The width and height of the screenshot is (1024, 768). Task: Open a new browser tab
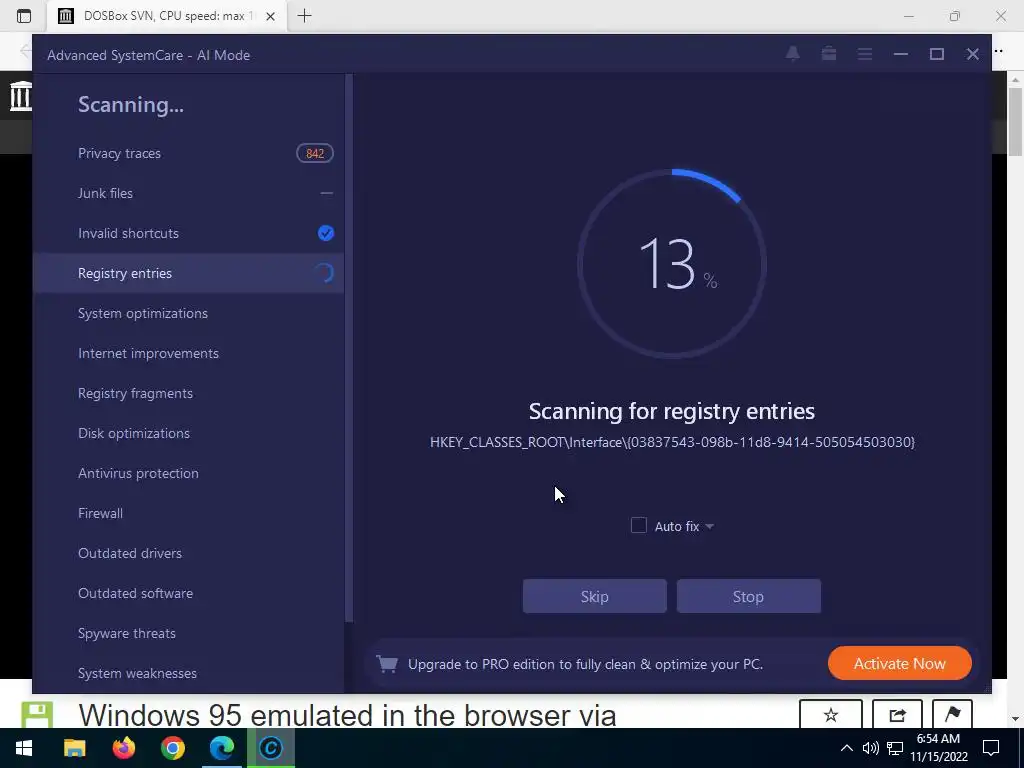click(304, 16)
